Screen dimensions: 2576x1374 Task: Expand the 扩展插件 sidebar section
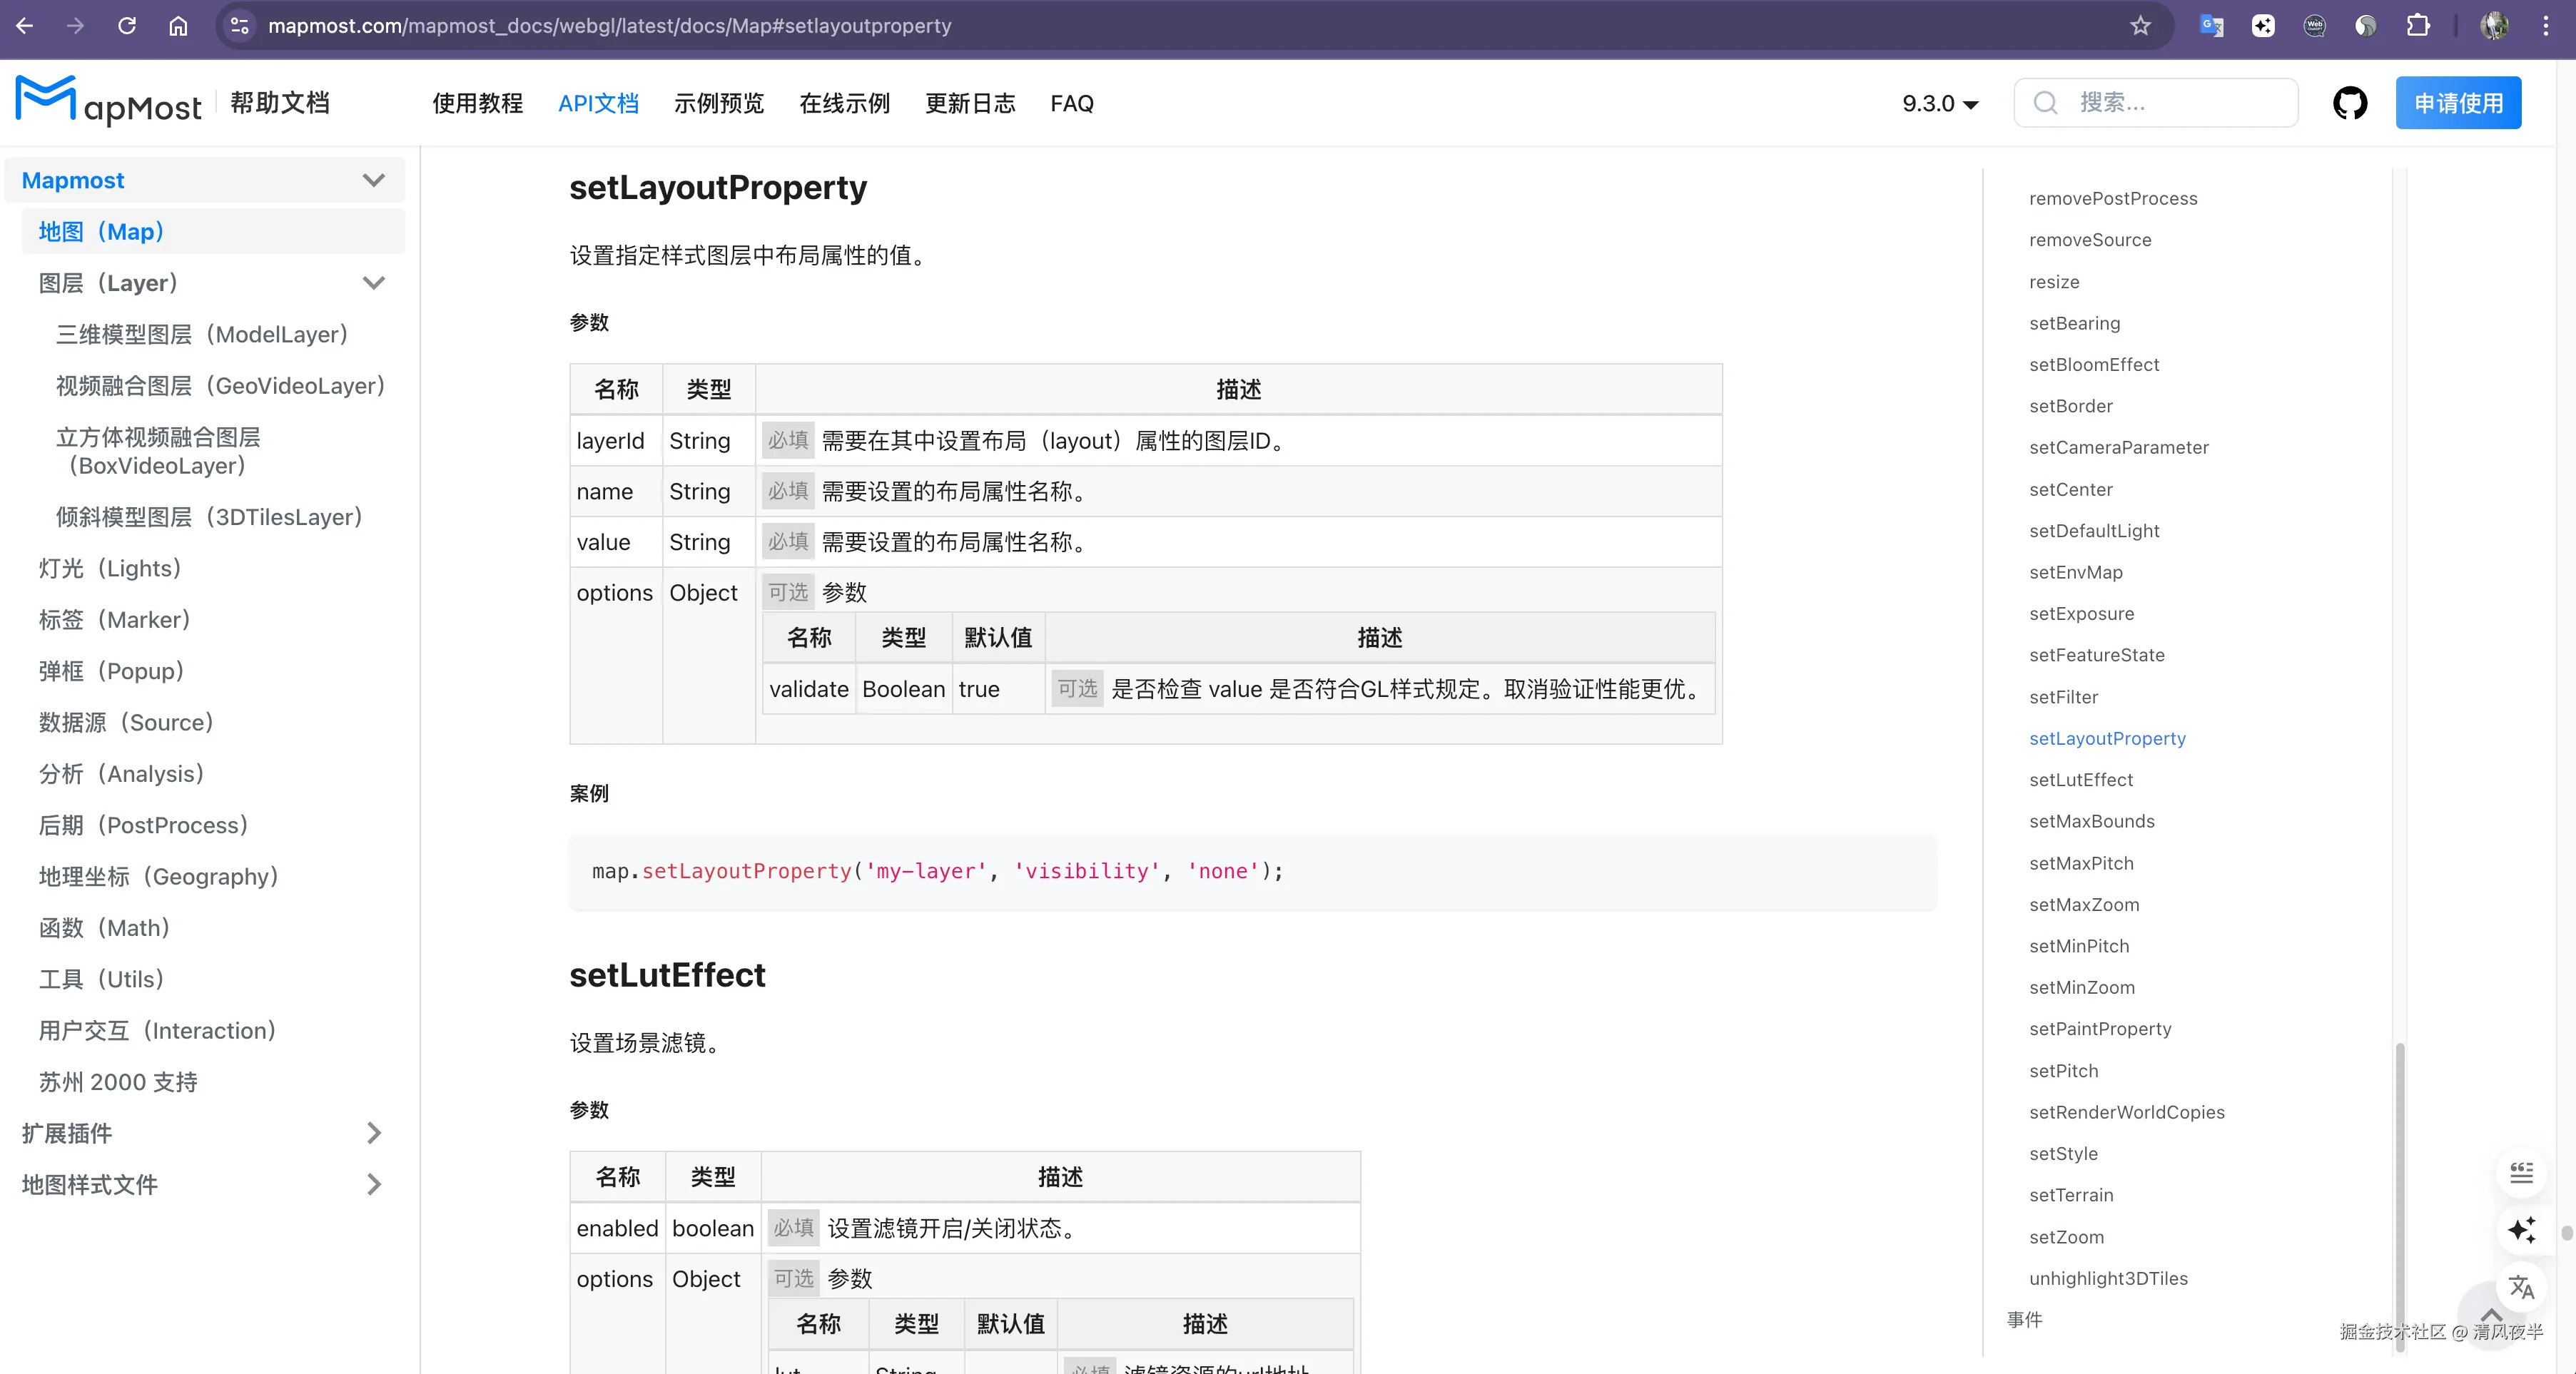click(x=373, y=1133)
